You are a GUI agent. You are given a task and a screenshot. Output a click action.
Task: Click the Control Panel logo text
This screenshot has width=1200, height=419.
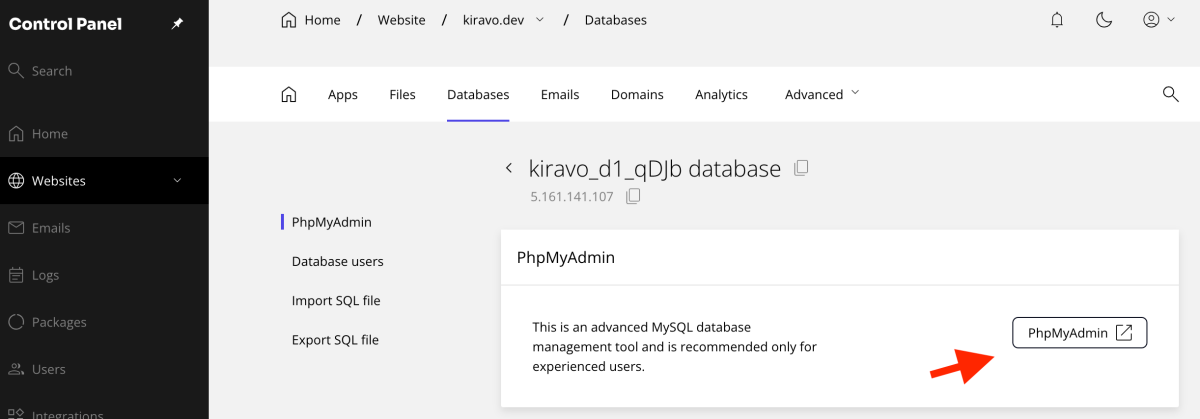point(65,23)
